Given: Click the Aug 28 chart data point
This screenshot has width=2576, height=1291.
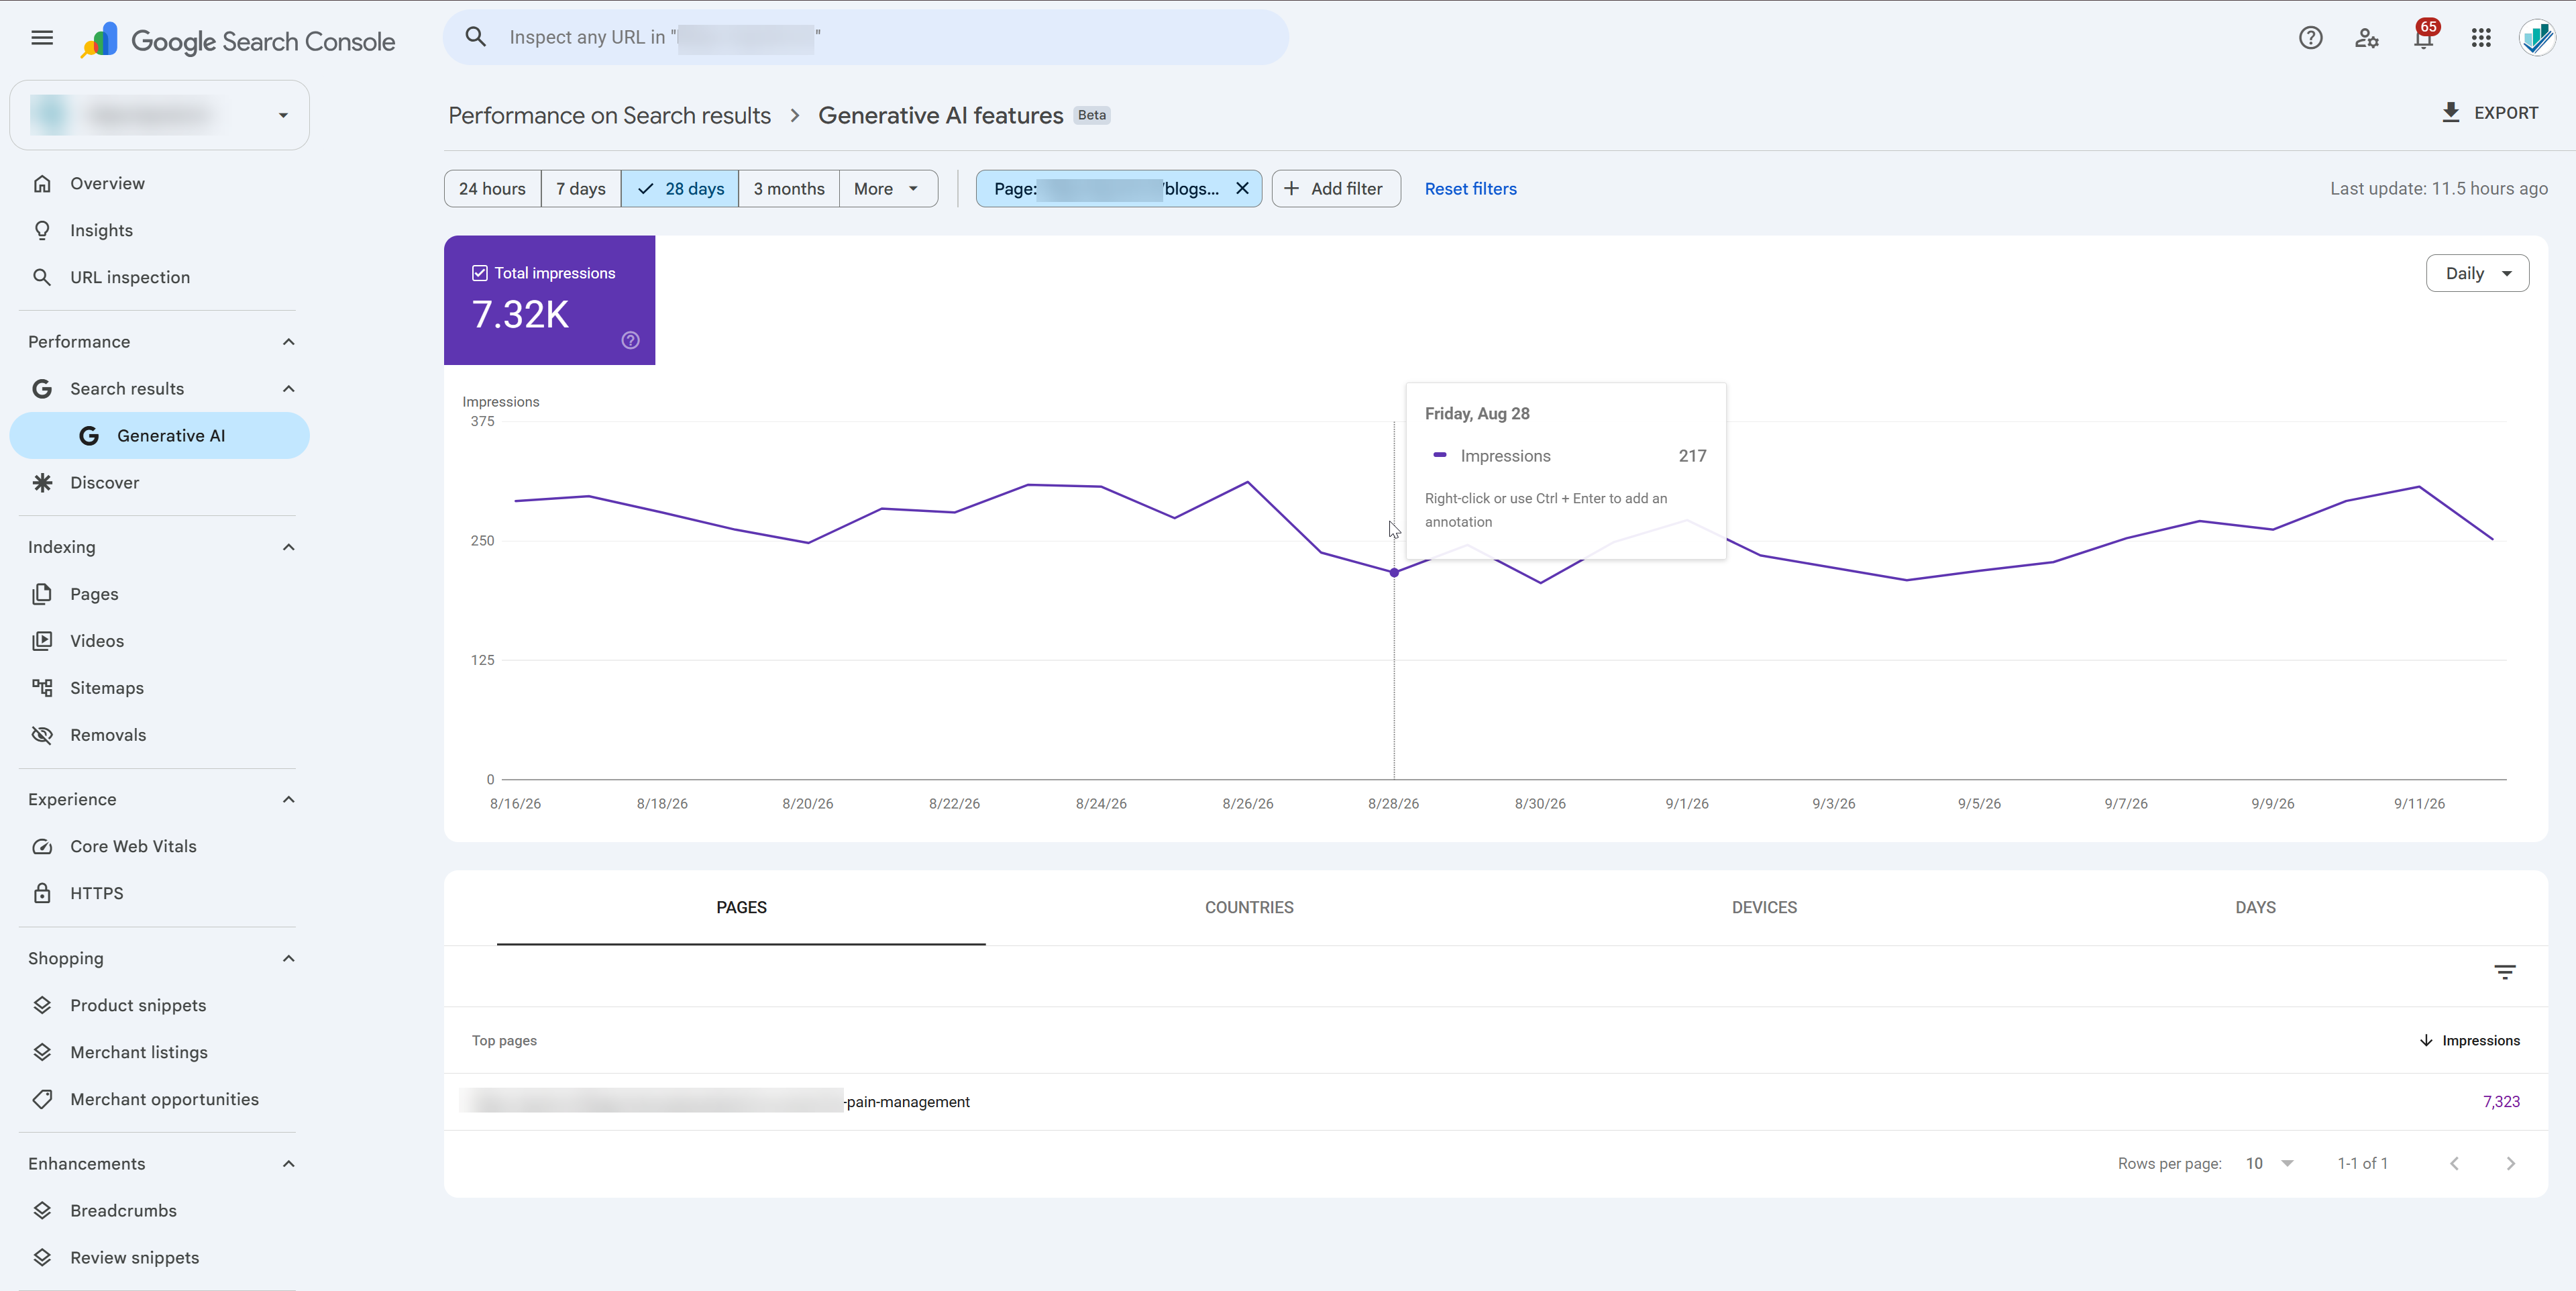Looking at the screenshot, I should click(x=1394, y=573).
